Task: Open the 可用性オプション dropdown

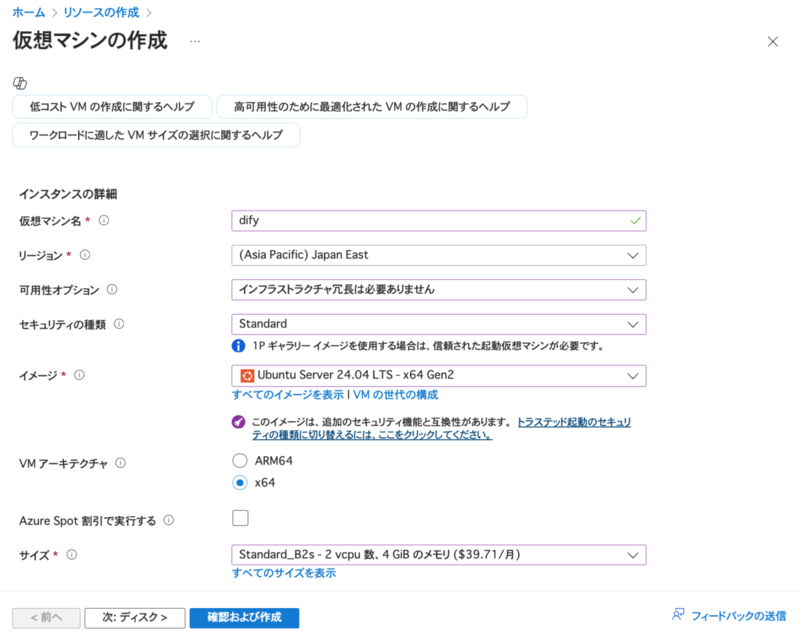Action: [x=439, y=290]
